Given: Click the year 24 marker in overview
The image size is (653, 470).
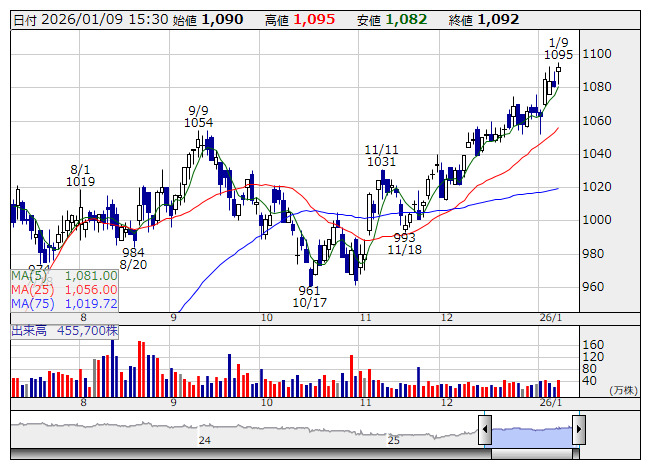Looking at the screenshot, I should [x=204, y=440].
